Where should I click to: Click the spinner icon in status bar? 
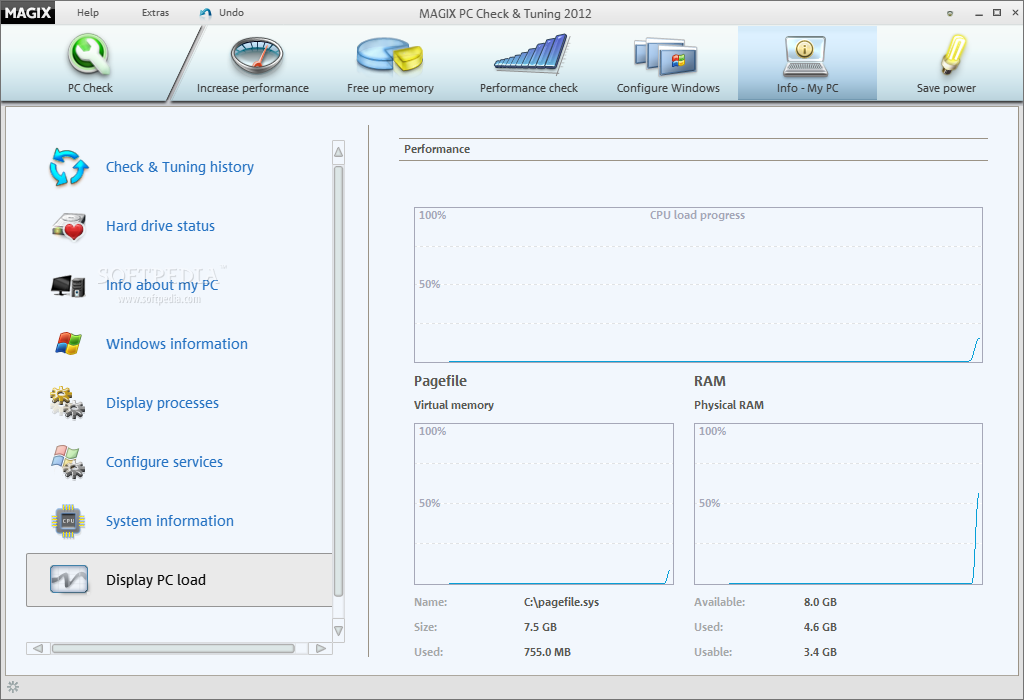click(13, 687)
